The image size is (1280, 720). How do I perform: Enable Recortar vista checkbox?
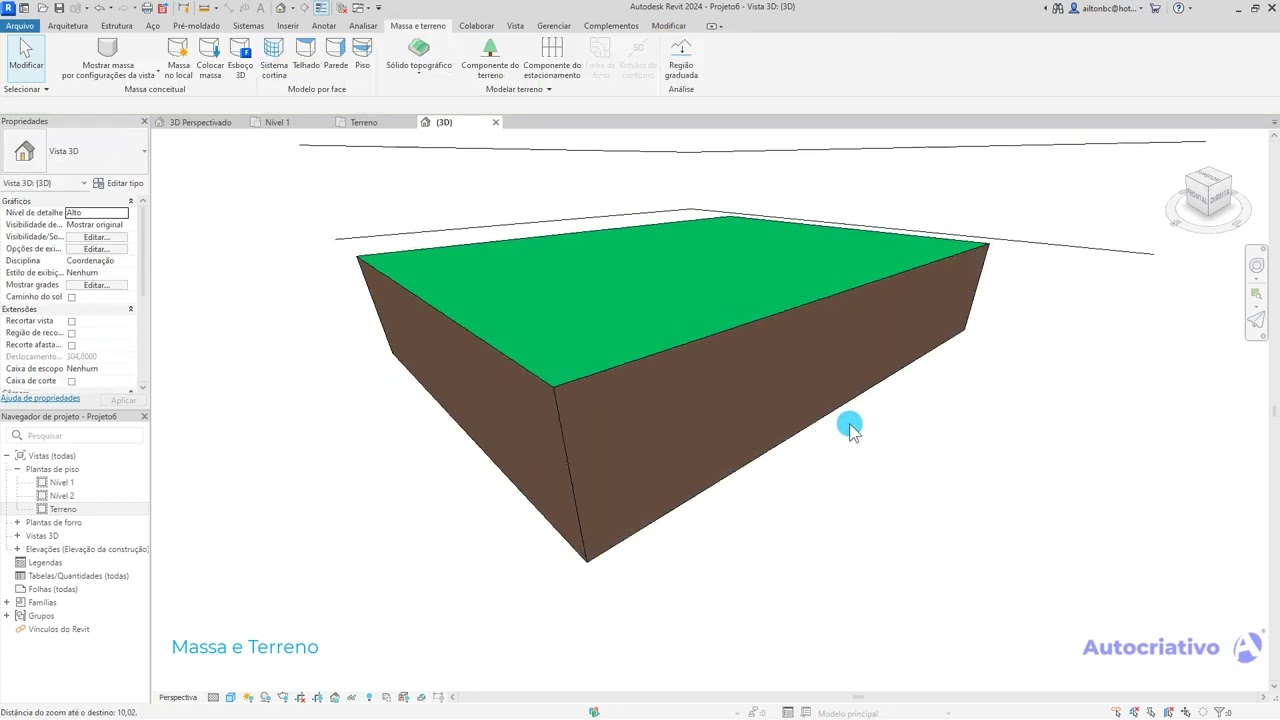point(71,321)
